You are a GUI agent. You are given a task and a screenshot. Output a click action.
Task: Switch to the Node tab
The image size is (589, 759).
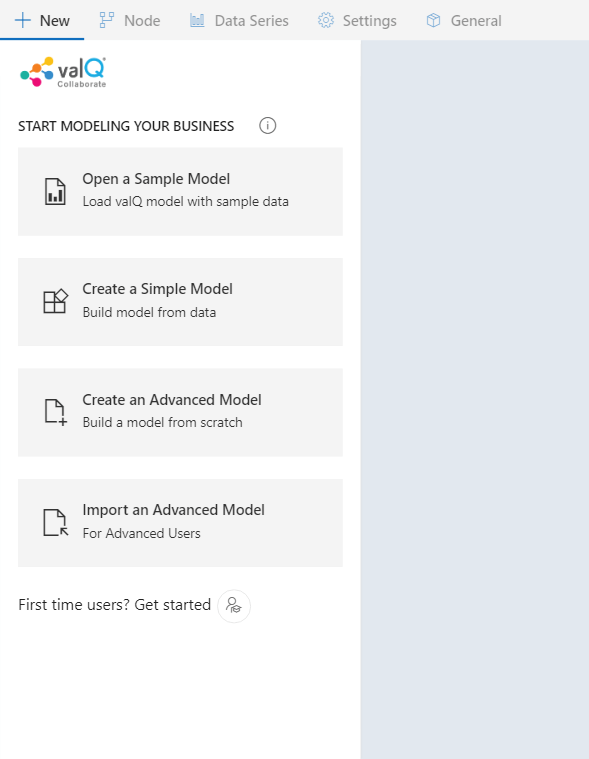coord(130,20)
